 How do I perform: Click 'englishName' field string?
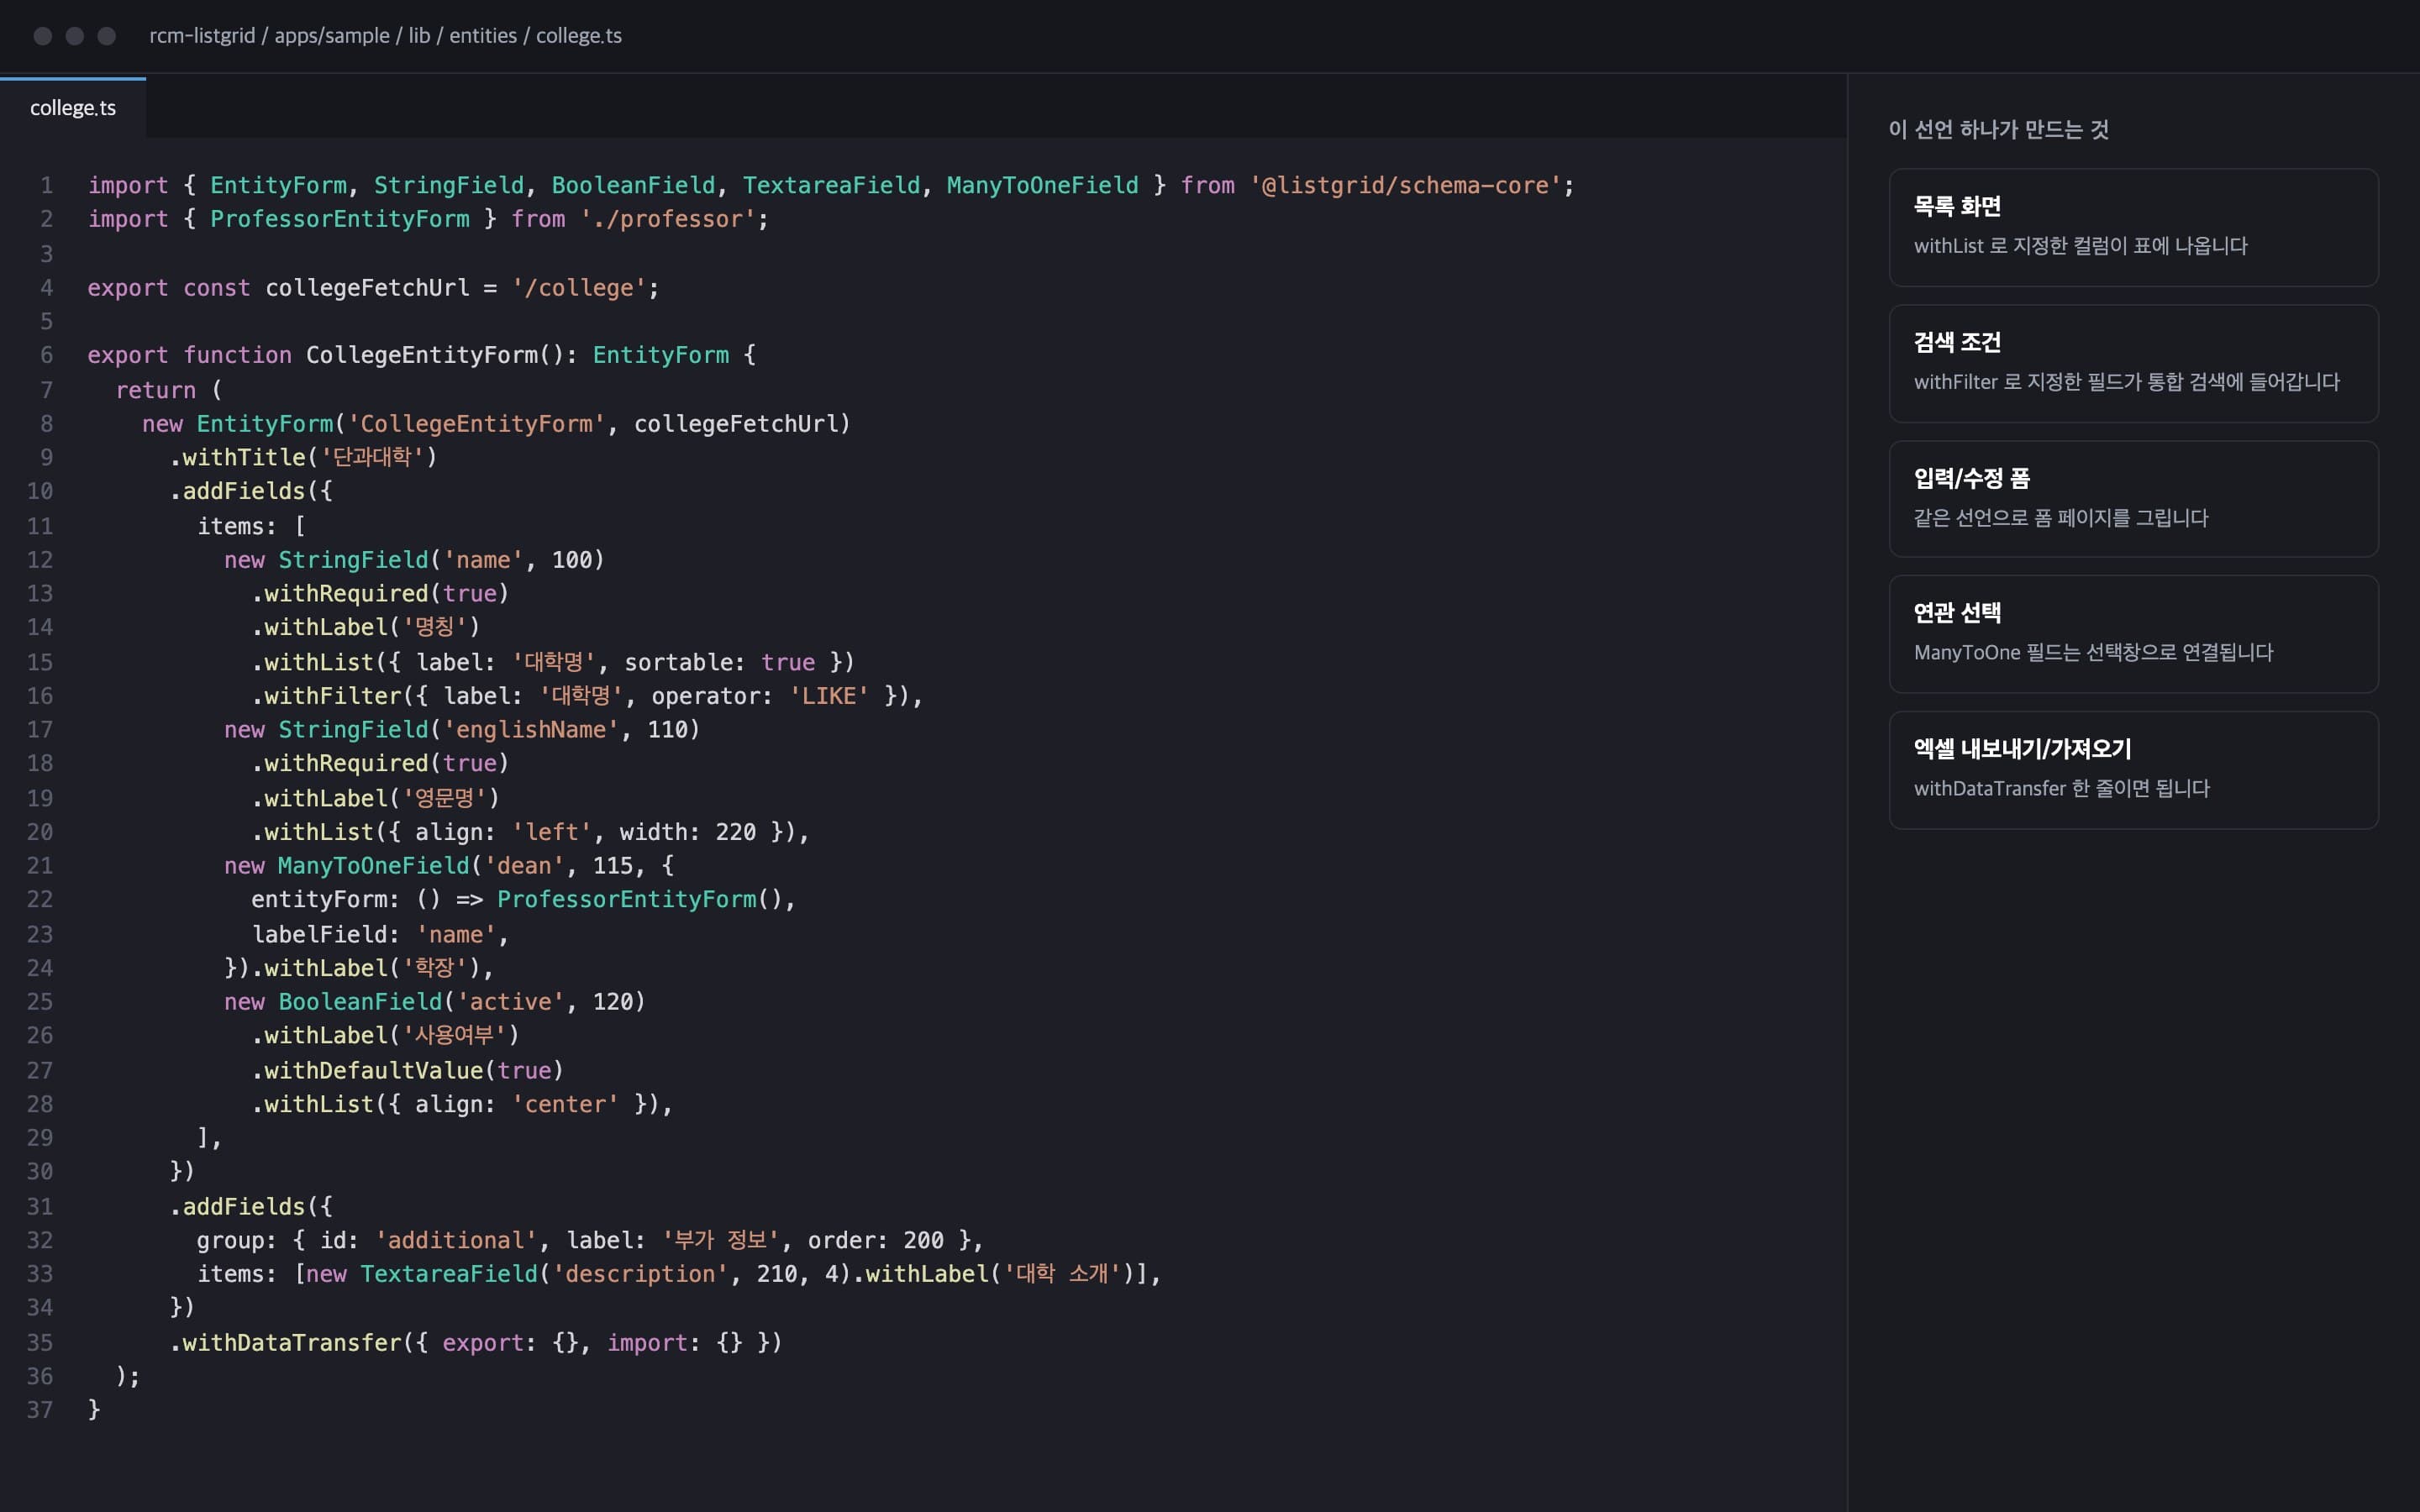point(531,730)
